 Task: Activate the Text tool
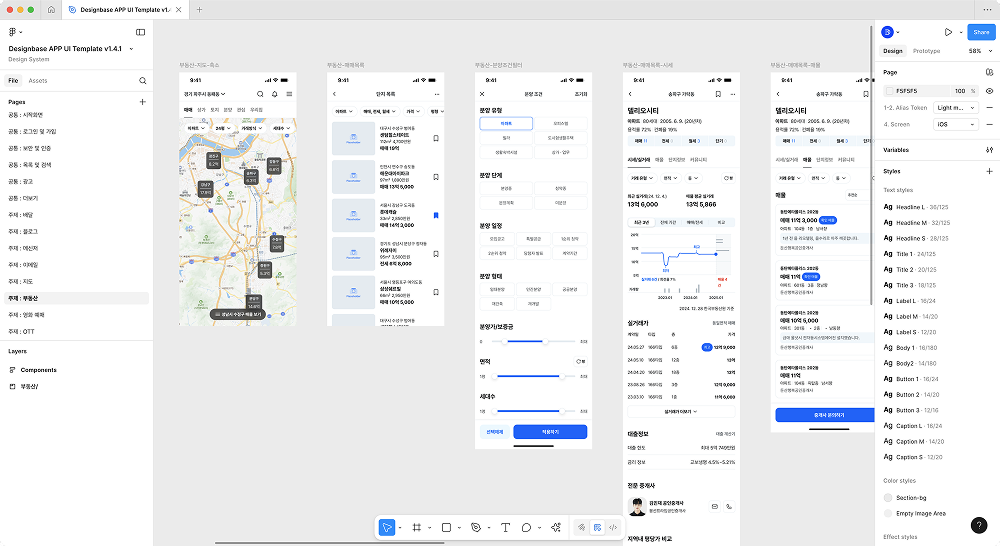point(505,527)
